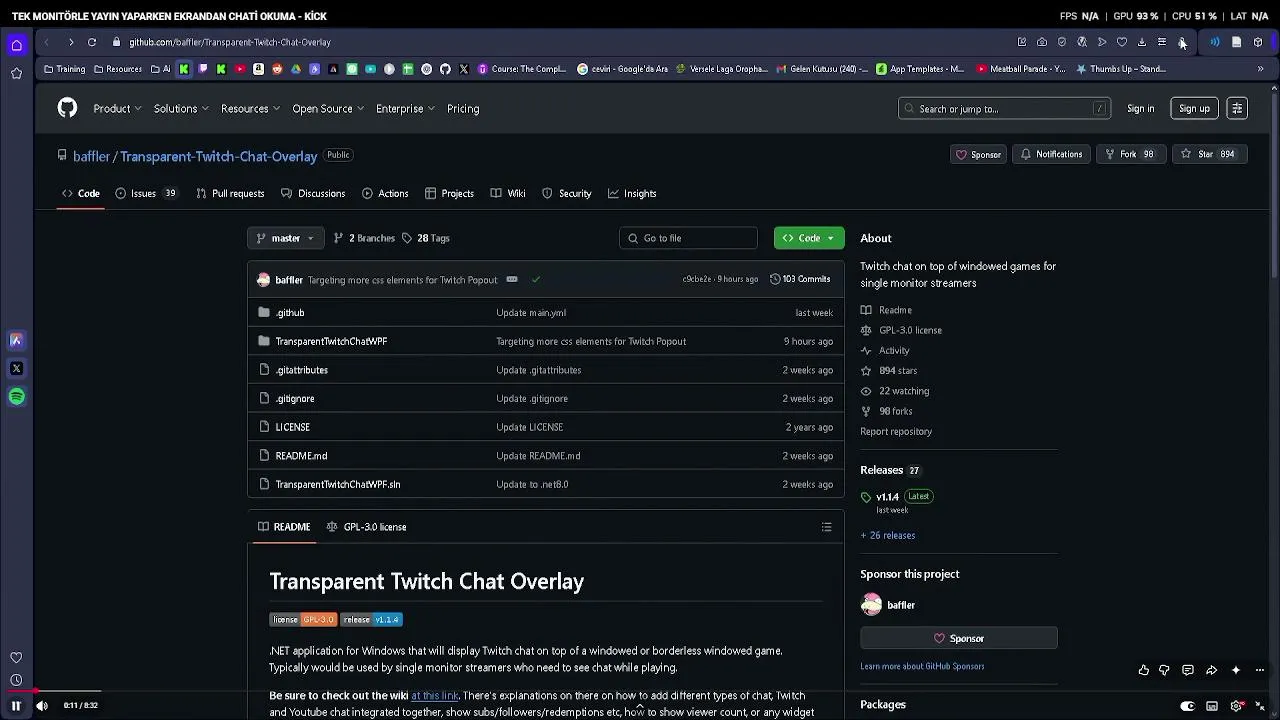This screenshot has width=1280, height=720.
Task: Open the green Code dropdown
Action: 809,238
